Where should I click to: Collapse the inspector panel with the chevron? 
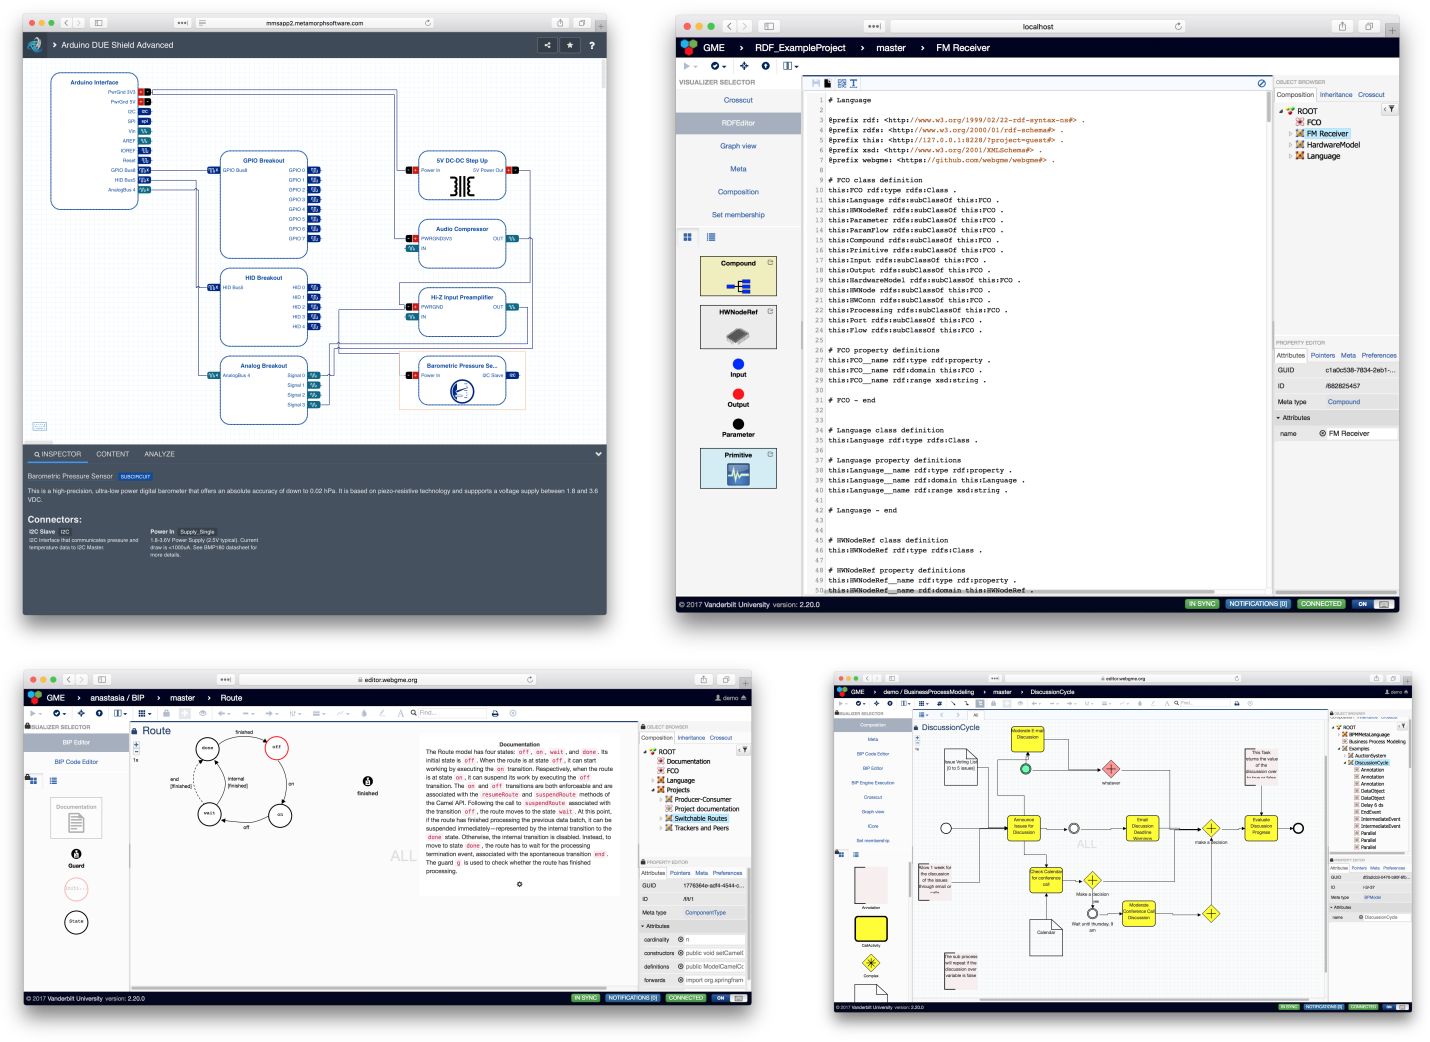598,454
